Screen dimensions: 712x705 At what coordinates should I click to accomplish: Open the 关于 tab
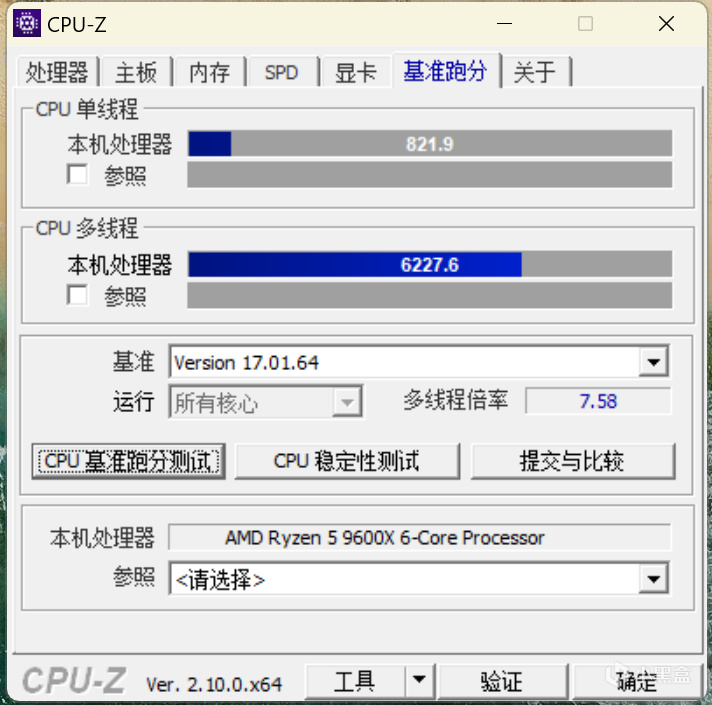(x=535, y=72)
